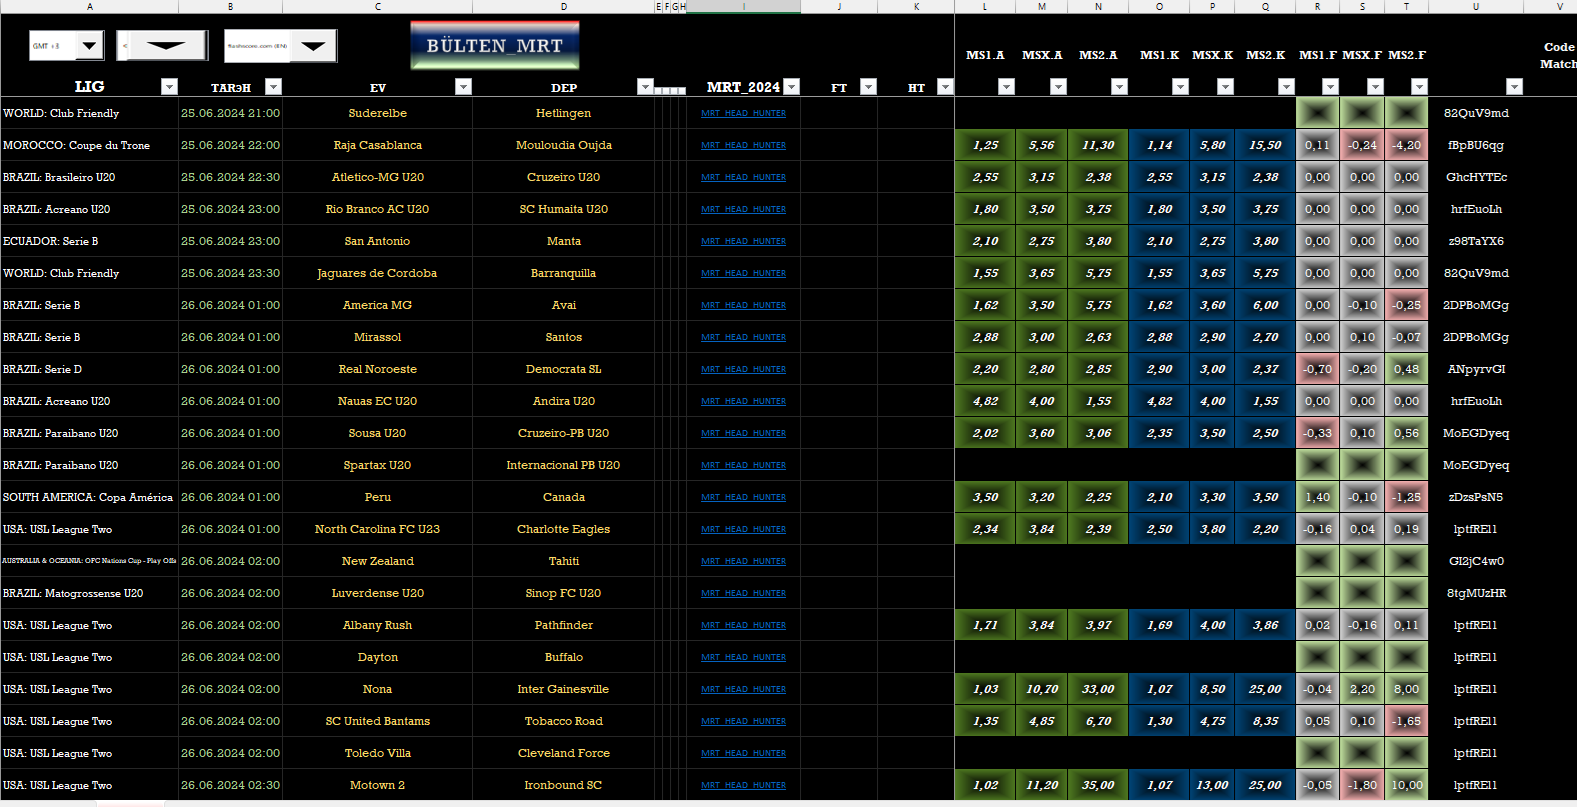Select the 'Luverdense U20' home team cell

point(378,593)
